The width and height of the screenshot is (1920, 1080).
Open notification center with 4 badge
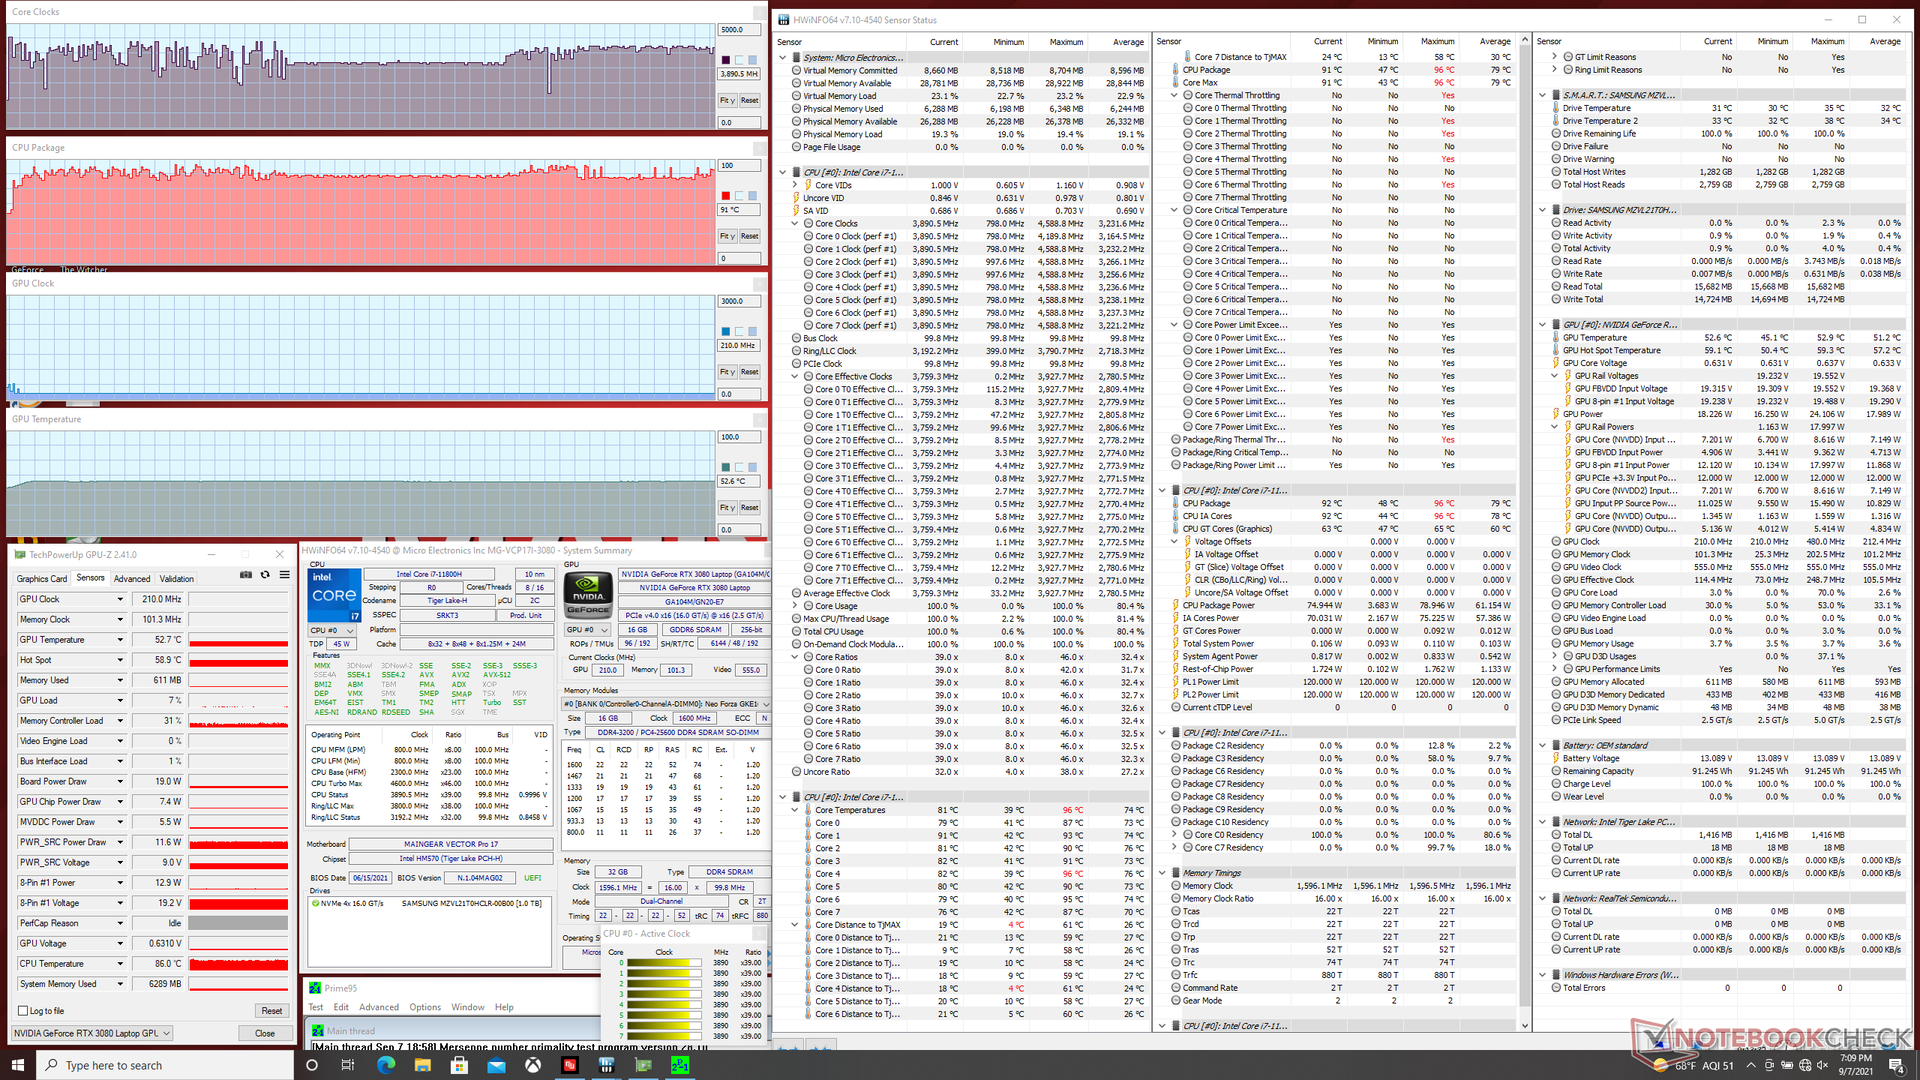tap(1897, 1065)
